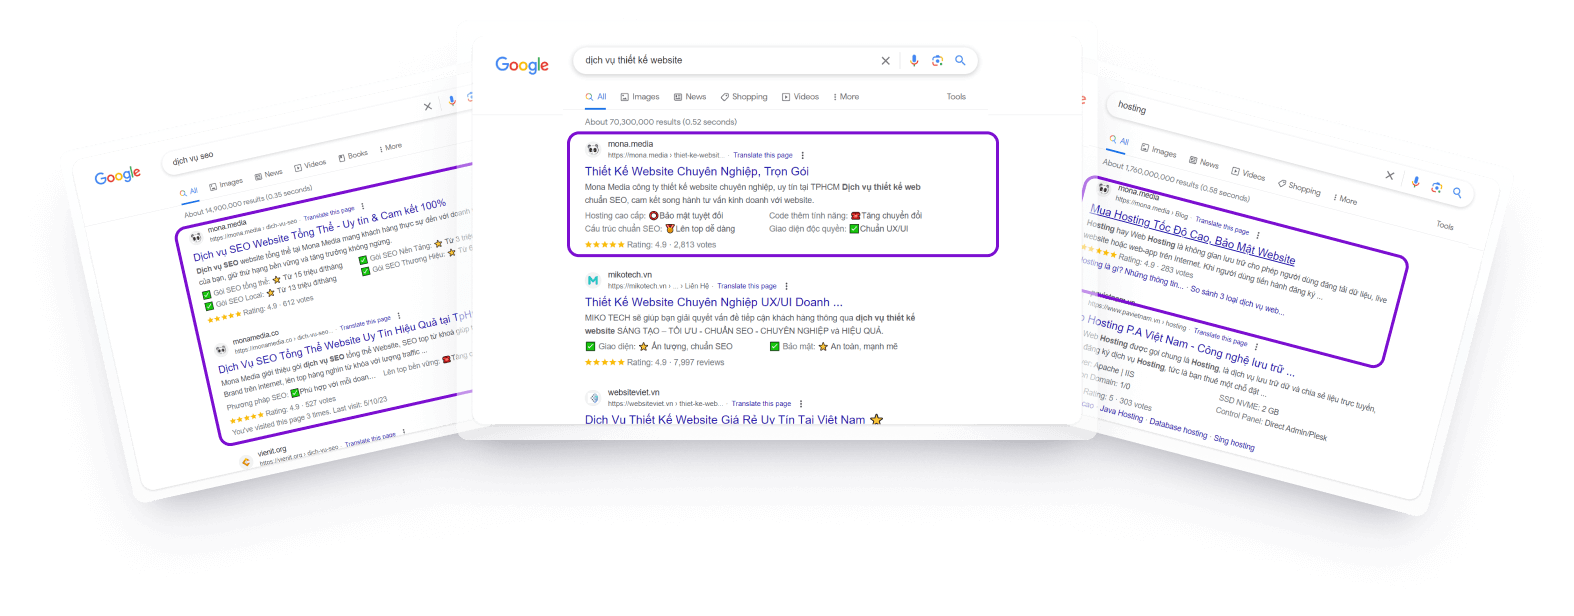Open the three-dot menu for the mikotech.vn result

(786, 286)
